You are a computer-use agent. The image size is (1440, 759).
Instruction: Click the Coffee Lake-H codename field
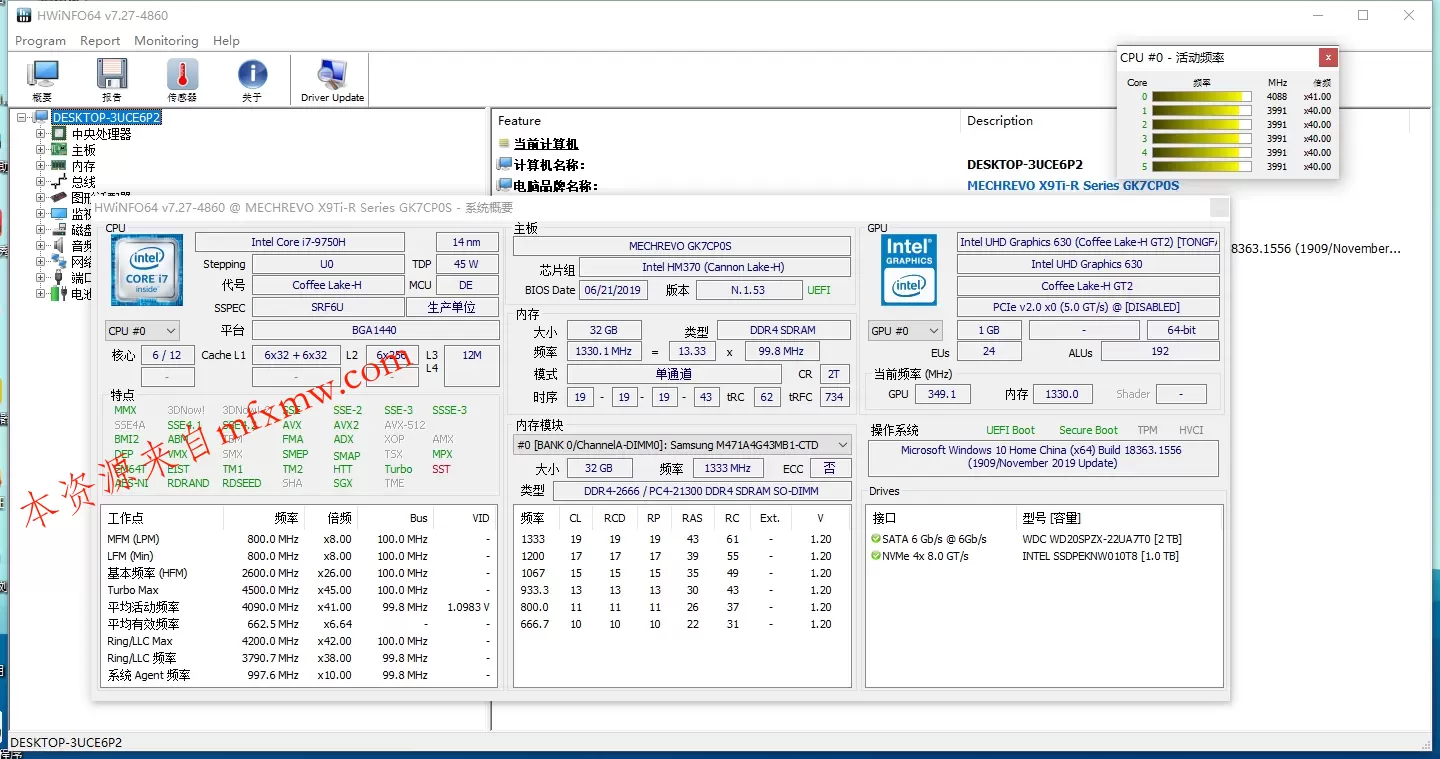(327, 285)
